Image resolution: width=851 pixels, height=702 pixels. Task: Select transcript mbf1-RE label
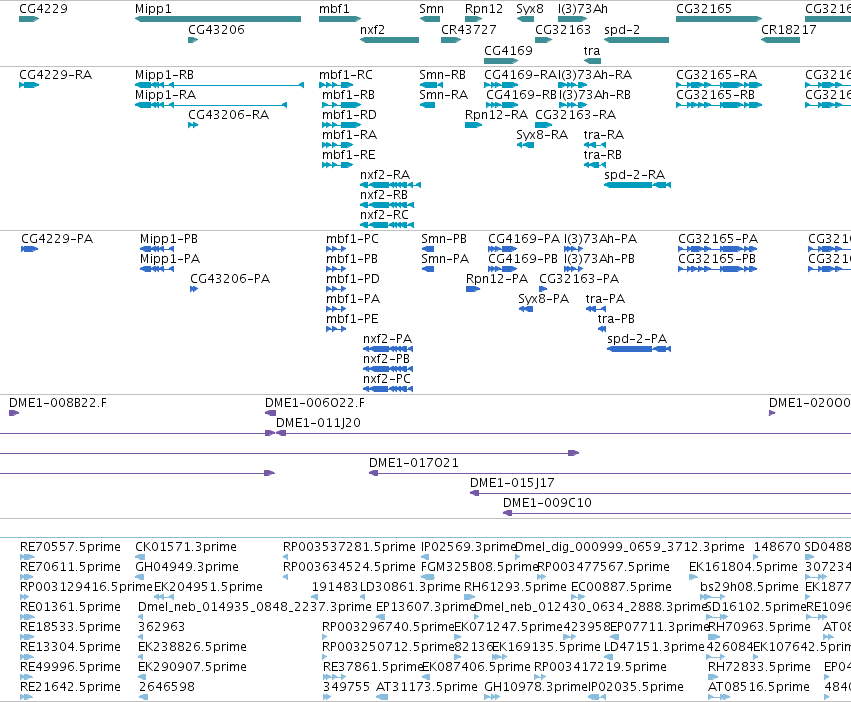point(348,155)
